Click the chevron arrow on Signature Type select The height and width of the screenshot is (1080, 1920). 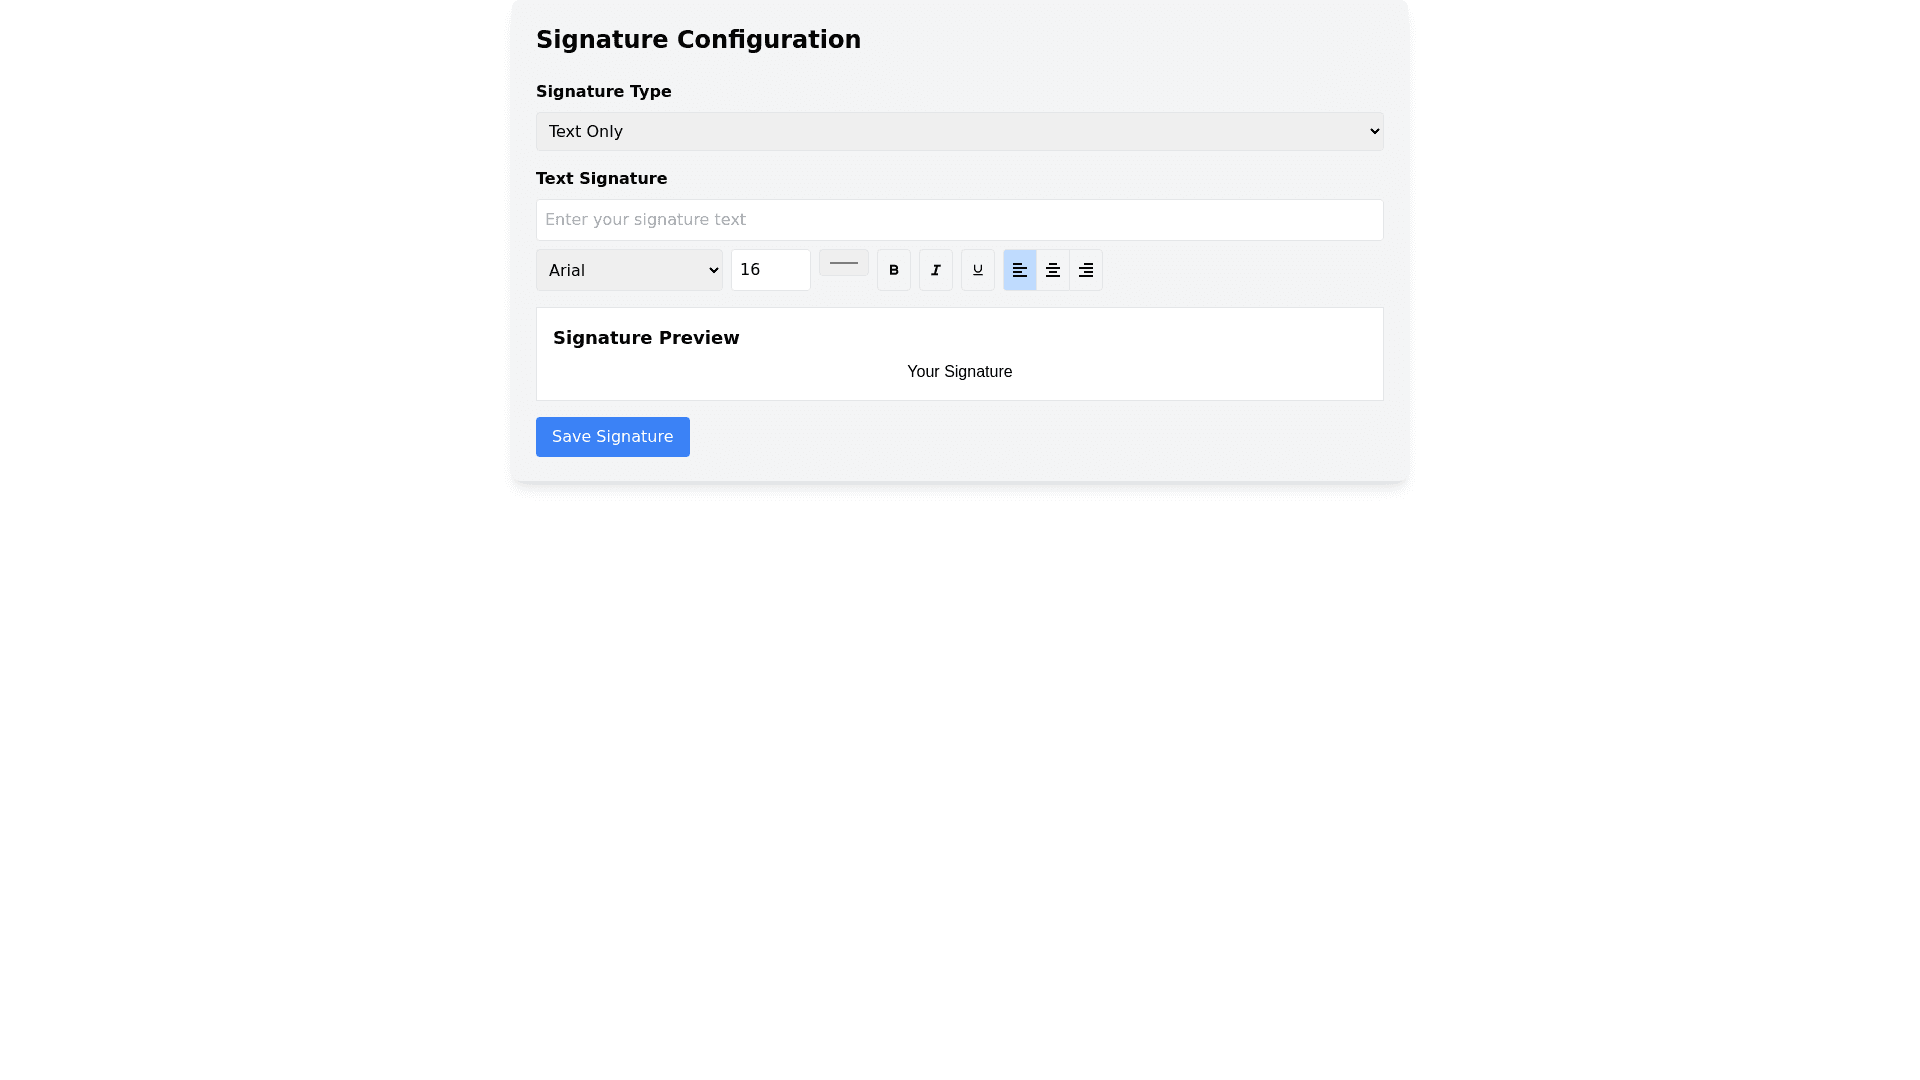pos(1374,131)
